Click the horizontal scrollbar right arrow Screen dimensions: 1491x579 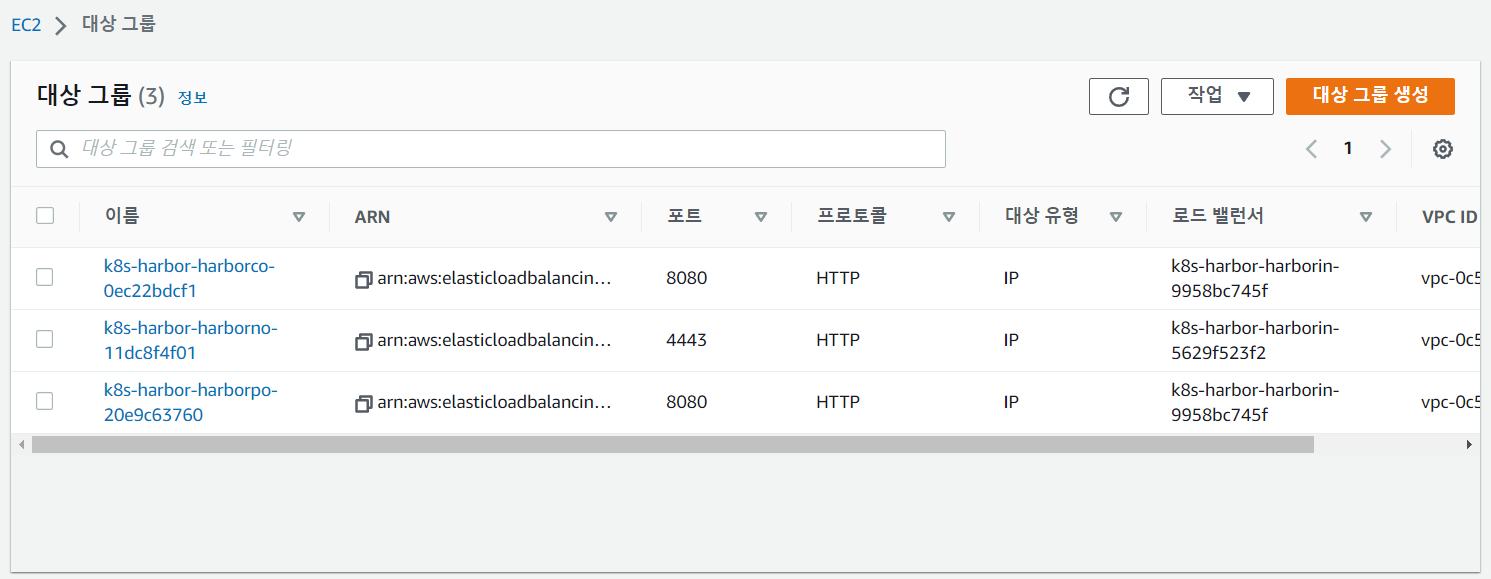tap(1469, 444)
